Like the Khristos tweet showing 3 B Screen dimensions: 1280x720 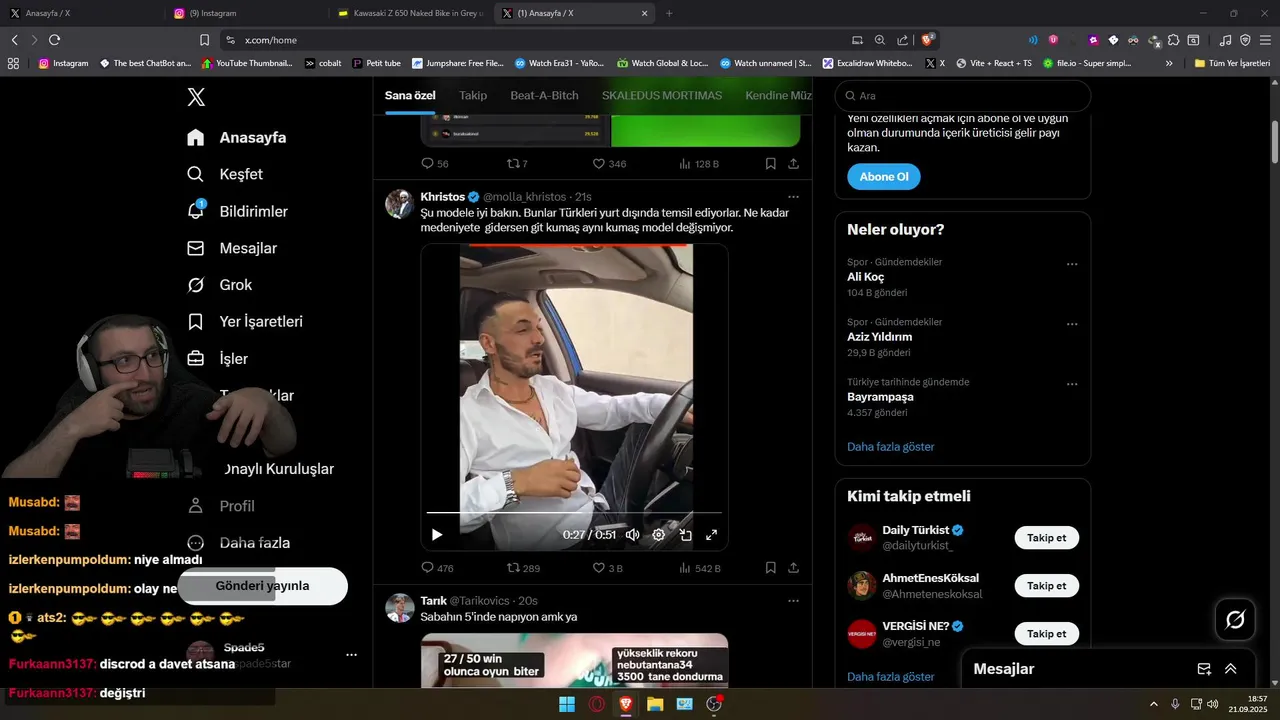tap(607, 568)
